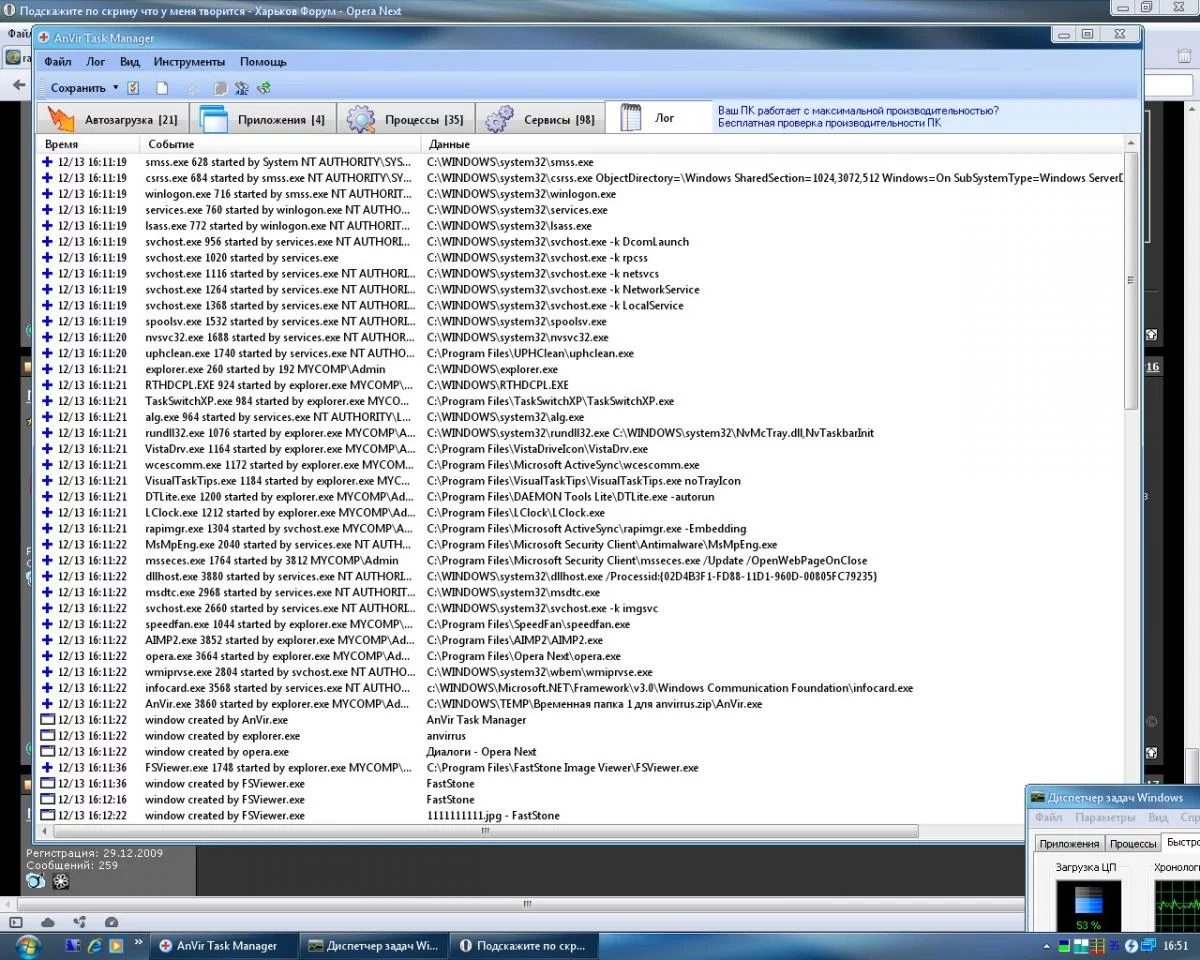Image resolution: width=1200 pixels, height=960 pixels.
Task: Select the 'spoolsv.exe 1532 started' log entry
Action: click(x=581, y=321)
